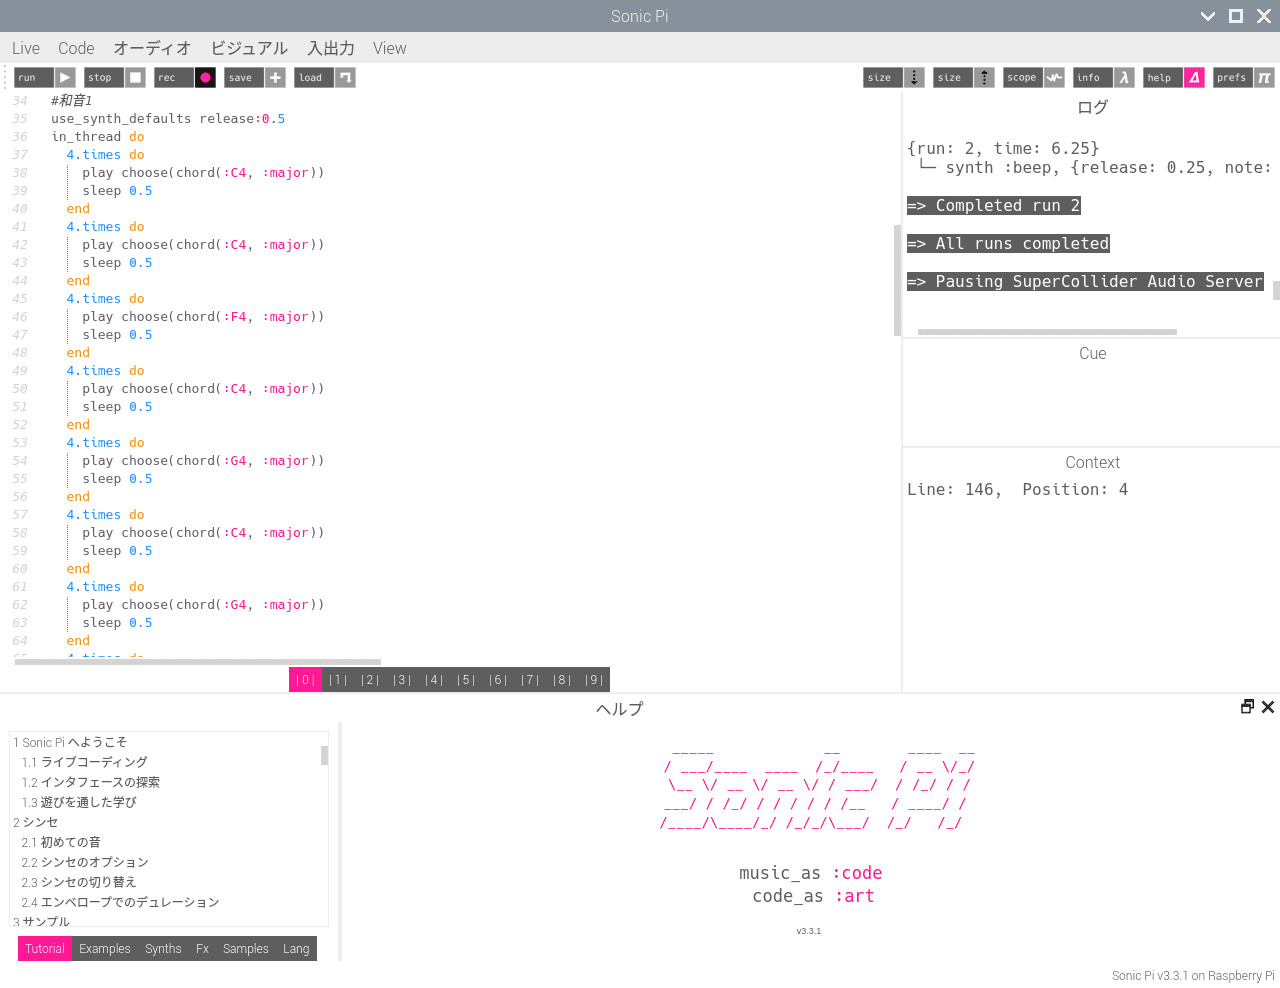This screenshot has height=988, width=1280.
Task: Click the 'Pausing SuperCollider Audio Server' log entry
Action: pyautogui.click(x=1085, y=282)
